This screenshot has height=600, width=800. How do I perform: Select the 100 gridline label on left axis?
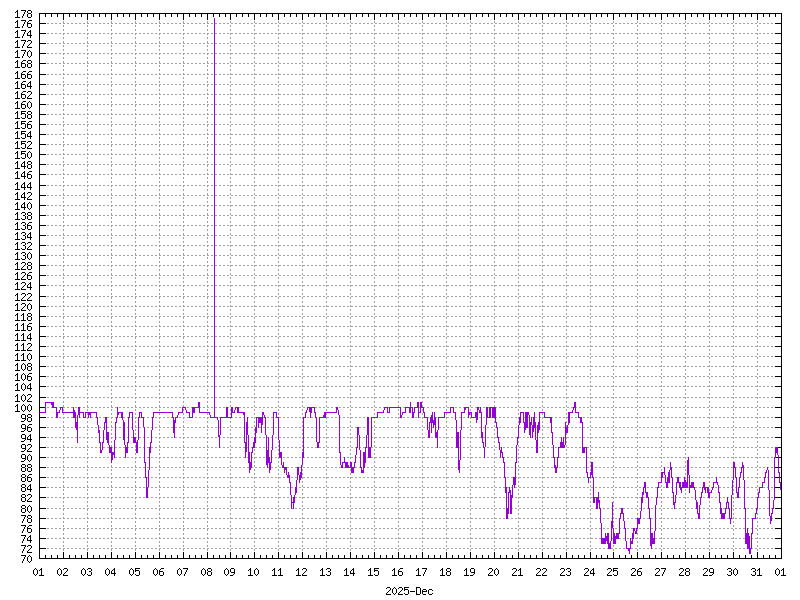(25, 409)
